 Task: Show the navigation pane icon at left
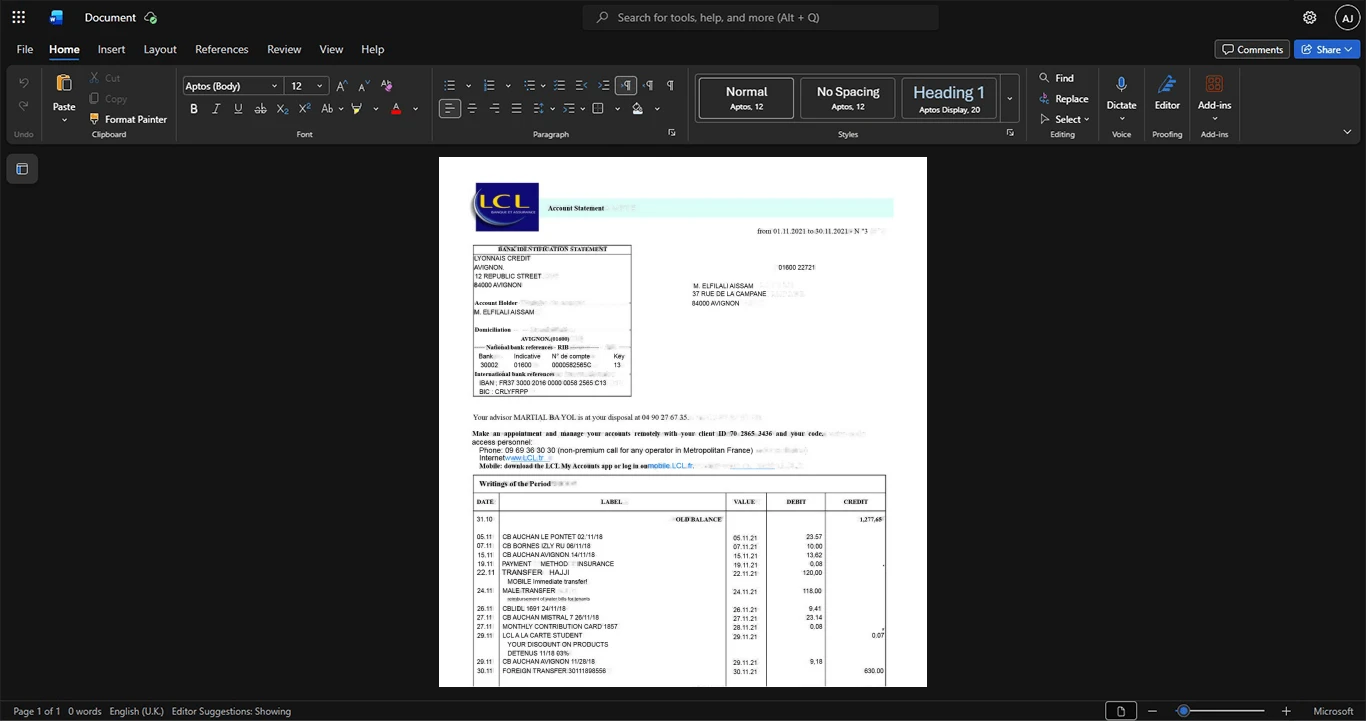(x=22, y=169)
